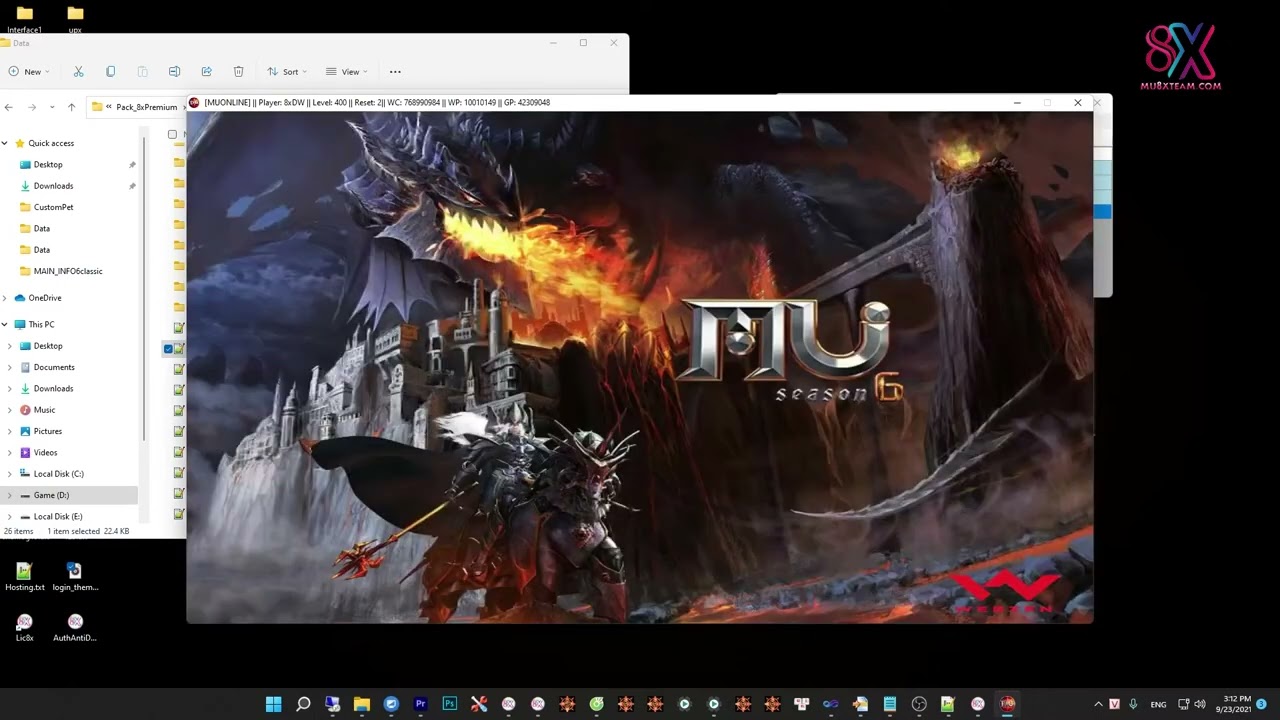Show hidden tray icons chevron
The width and height of the screenshot is (1280, 720).
(1098, 704)
